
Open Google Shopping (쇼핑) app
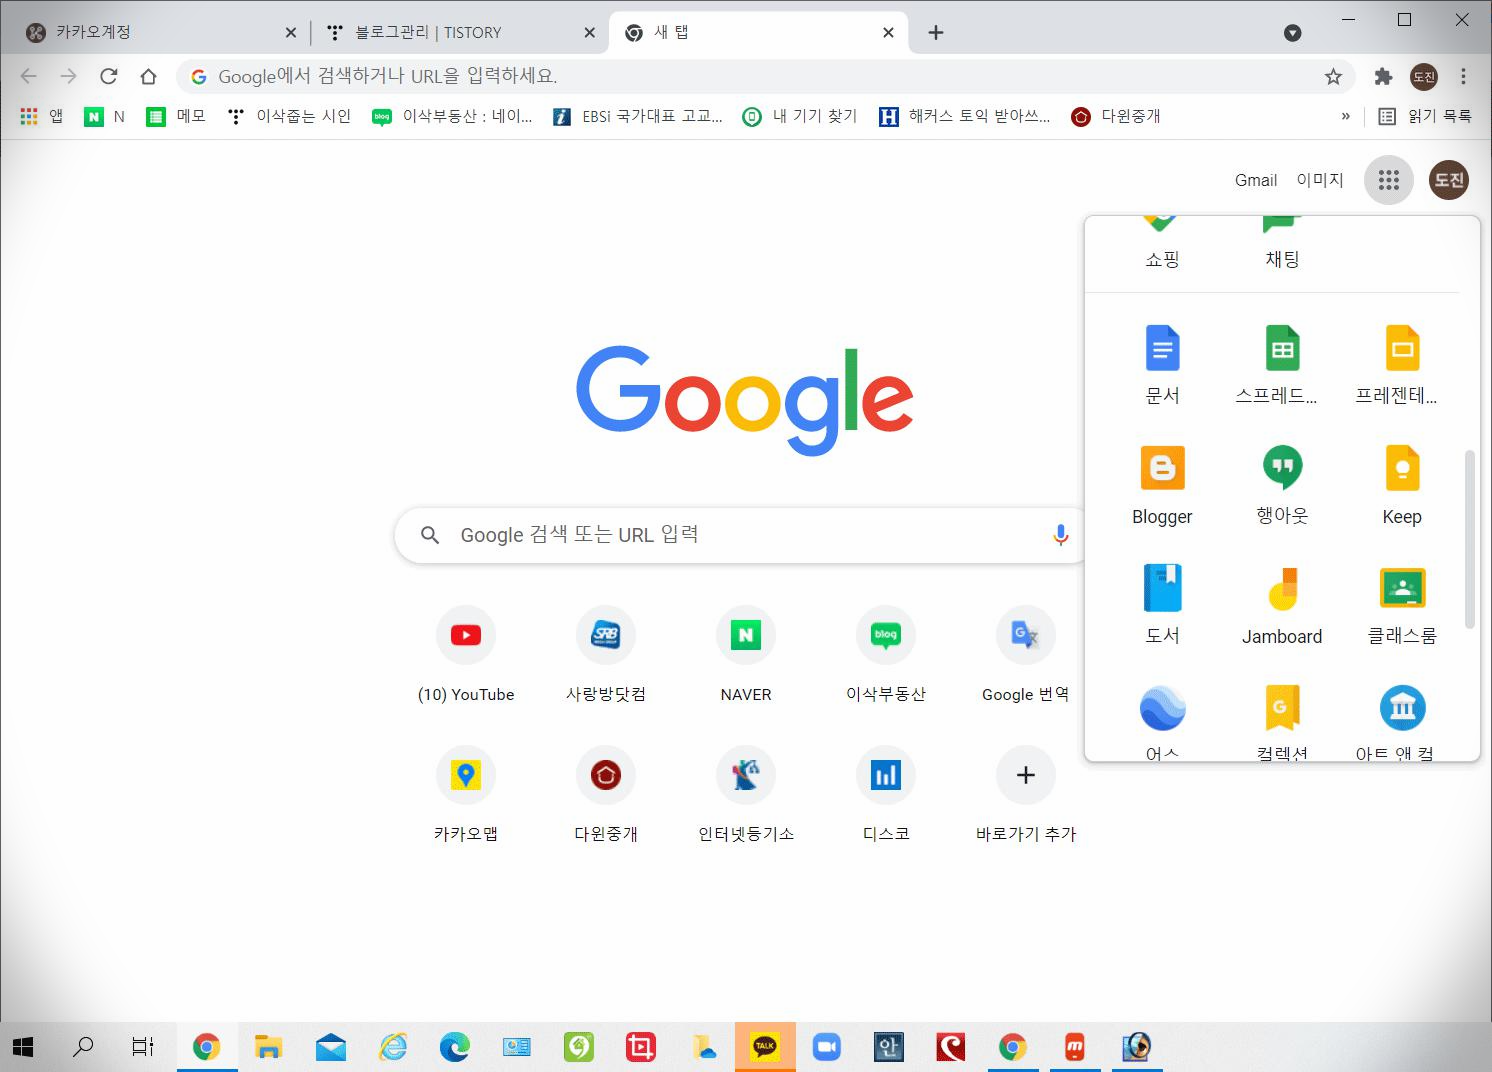1162,245
